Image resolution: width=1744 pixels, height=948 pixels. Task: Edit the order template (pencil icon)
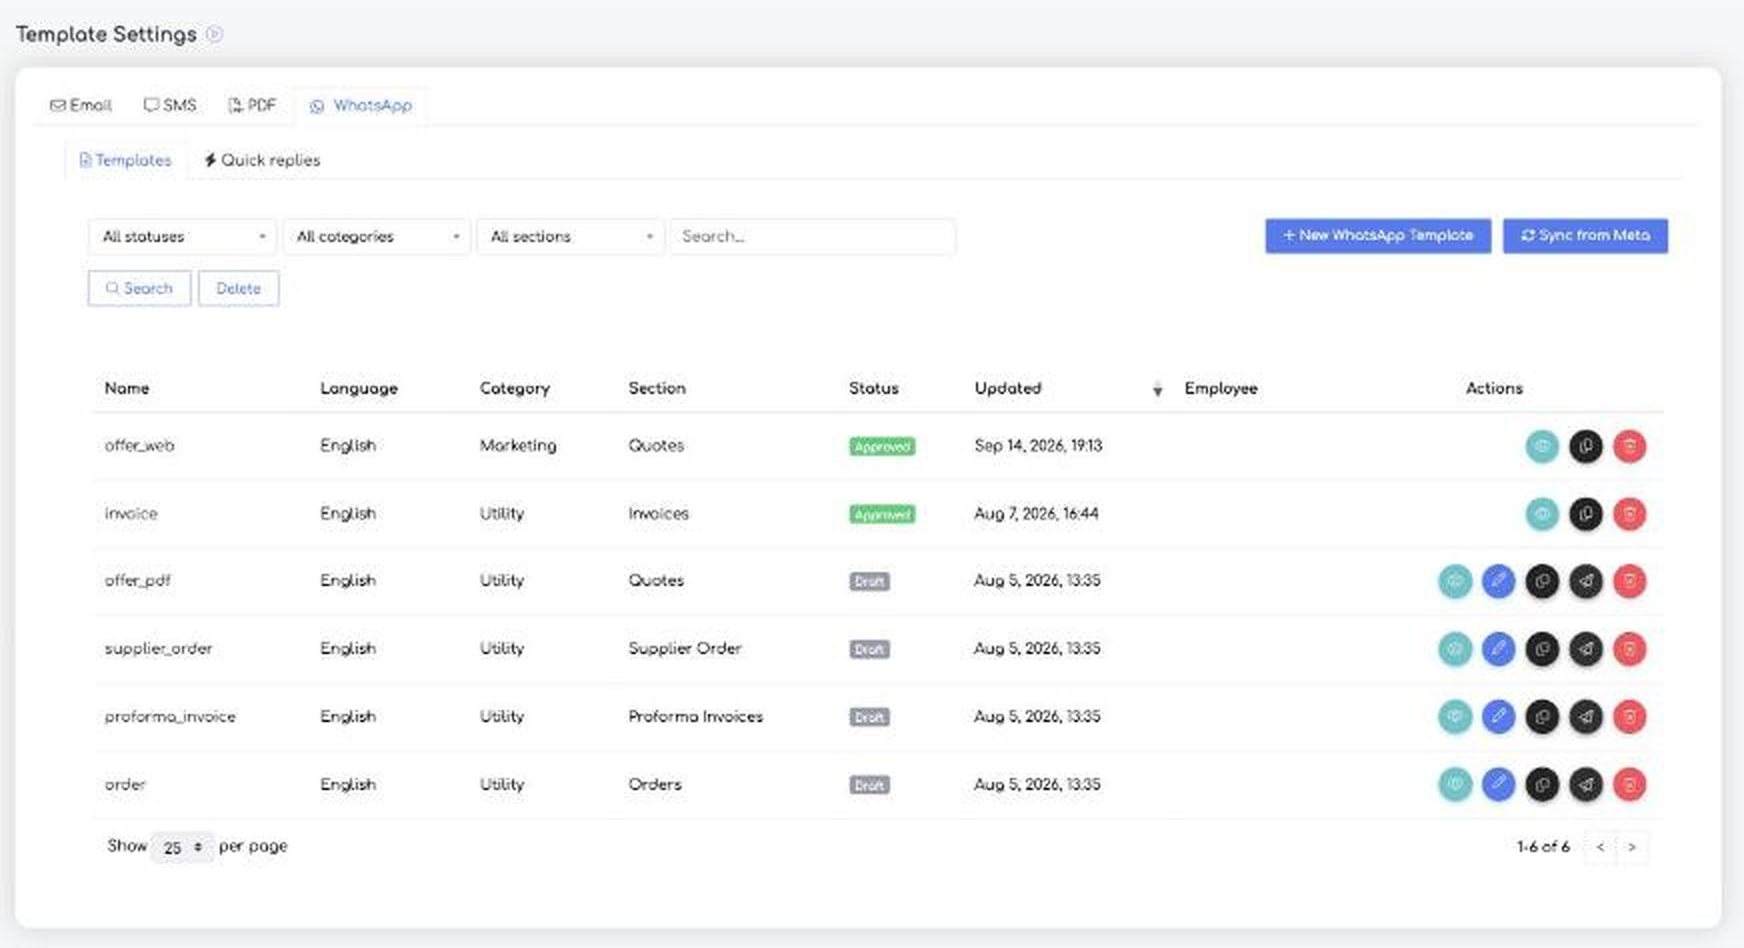click(x=1498, y=784)
